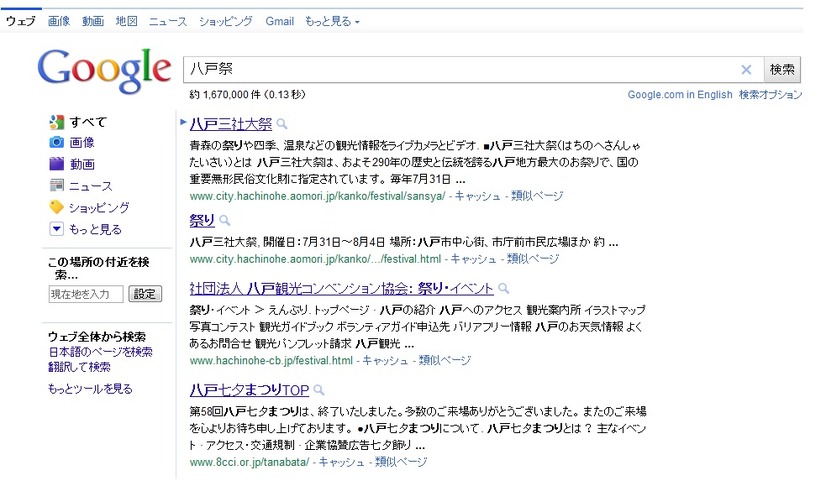Select 動画 filter text in left sidebar
The width and height of the screenshot is (826, 486).
(82, 164)
